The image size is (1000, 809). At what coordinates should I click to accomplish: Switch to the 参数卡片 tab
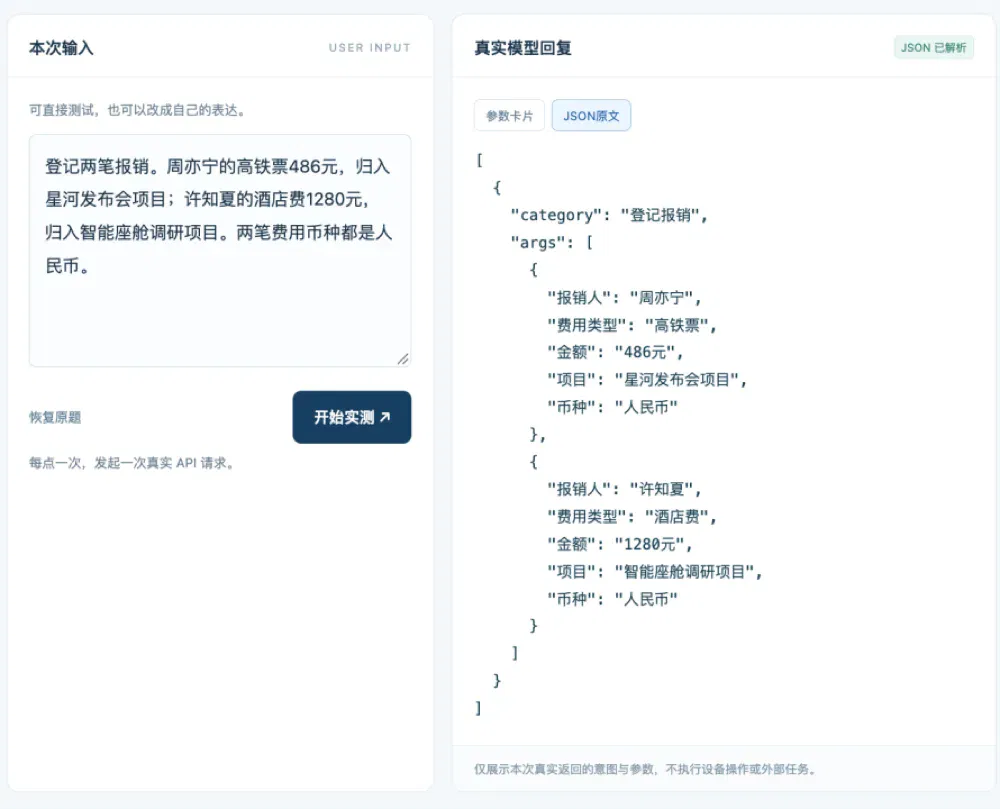(509, 115)
